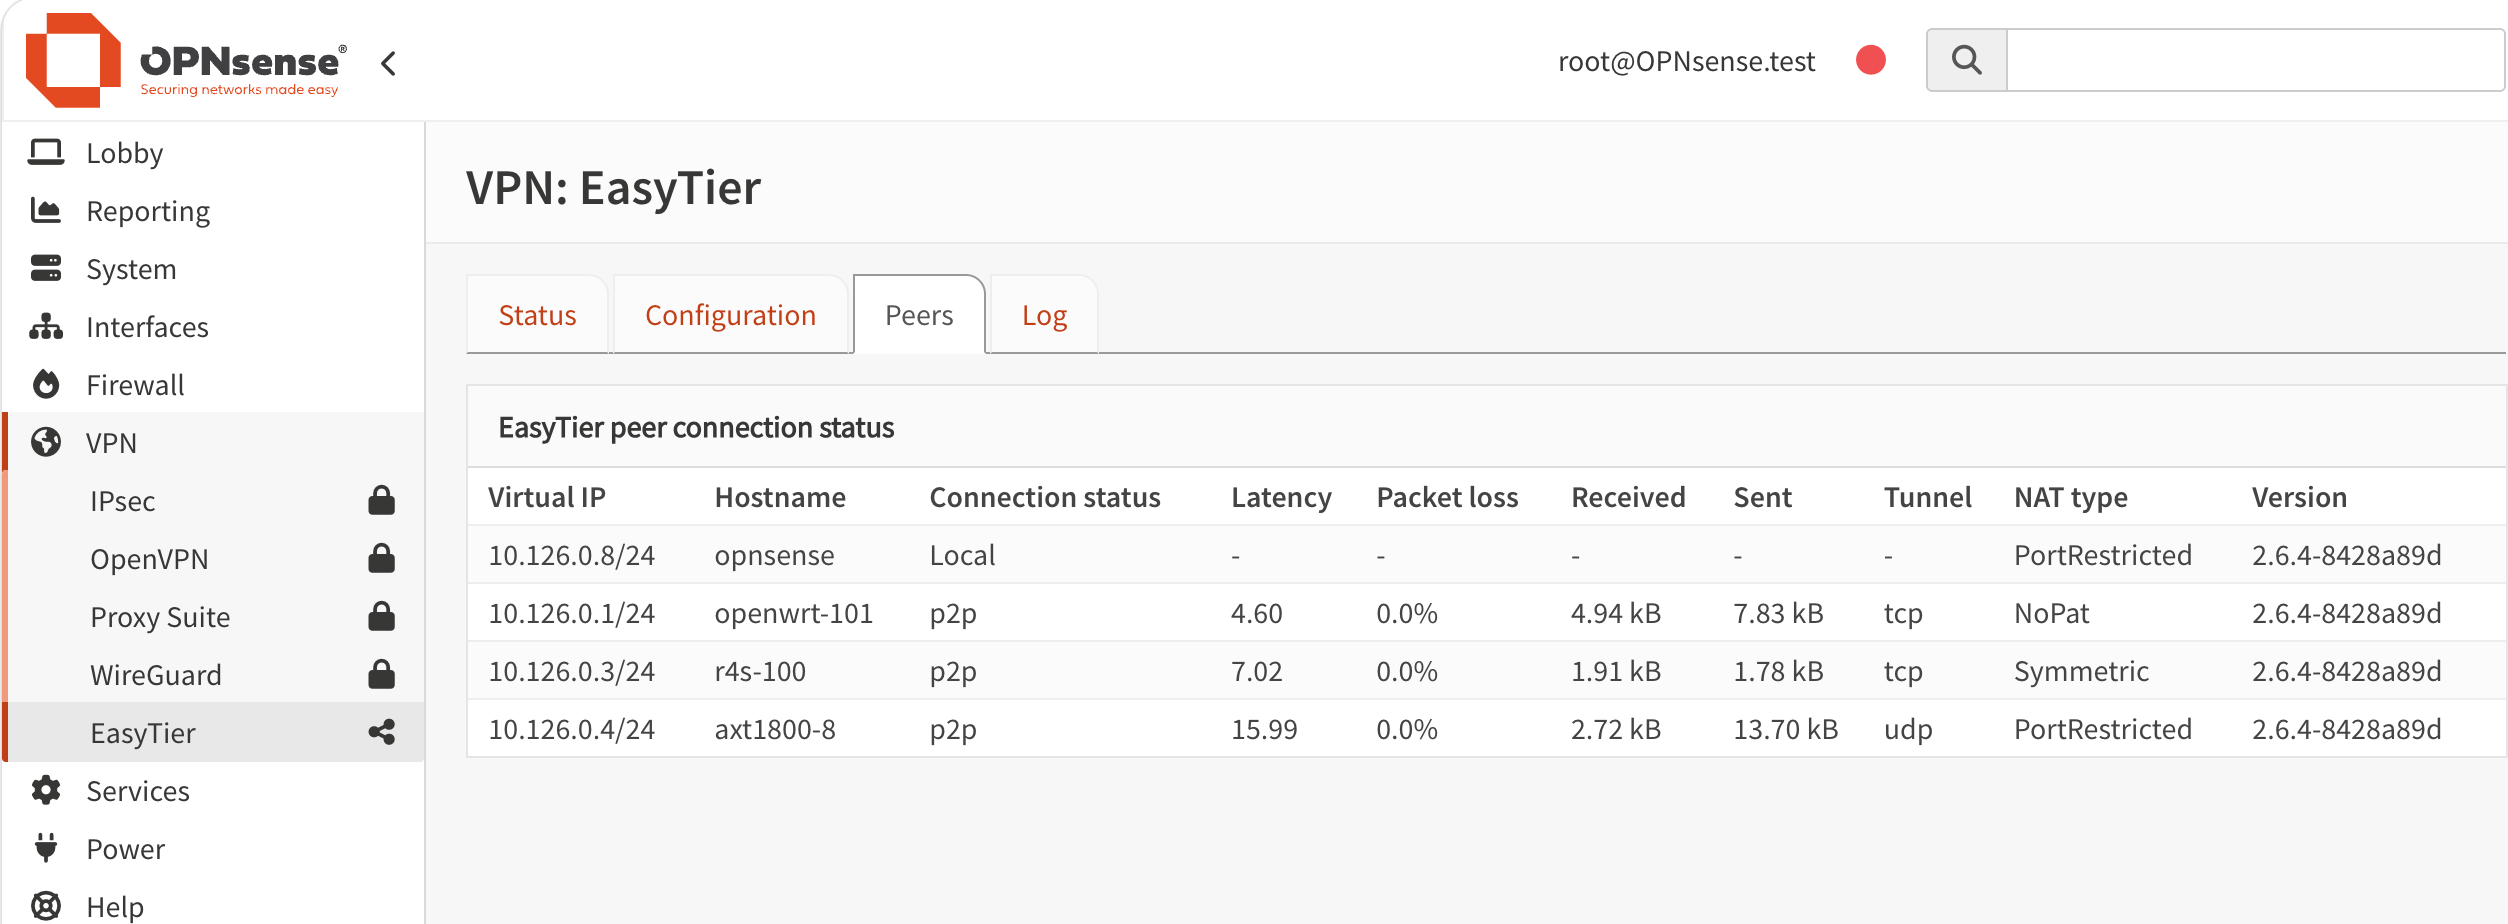
Task: Switch to the Configuration tab
Action: pyautogui.click(x=730, y=315)
